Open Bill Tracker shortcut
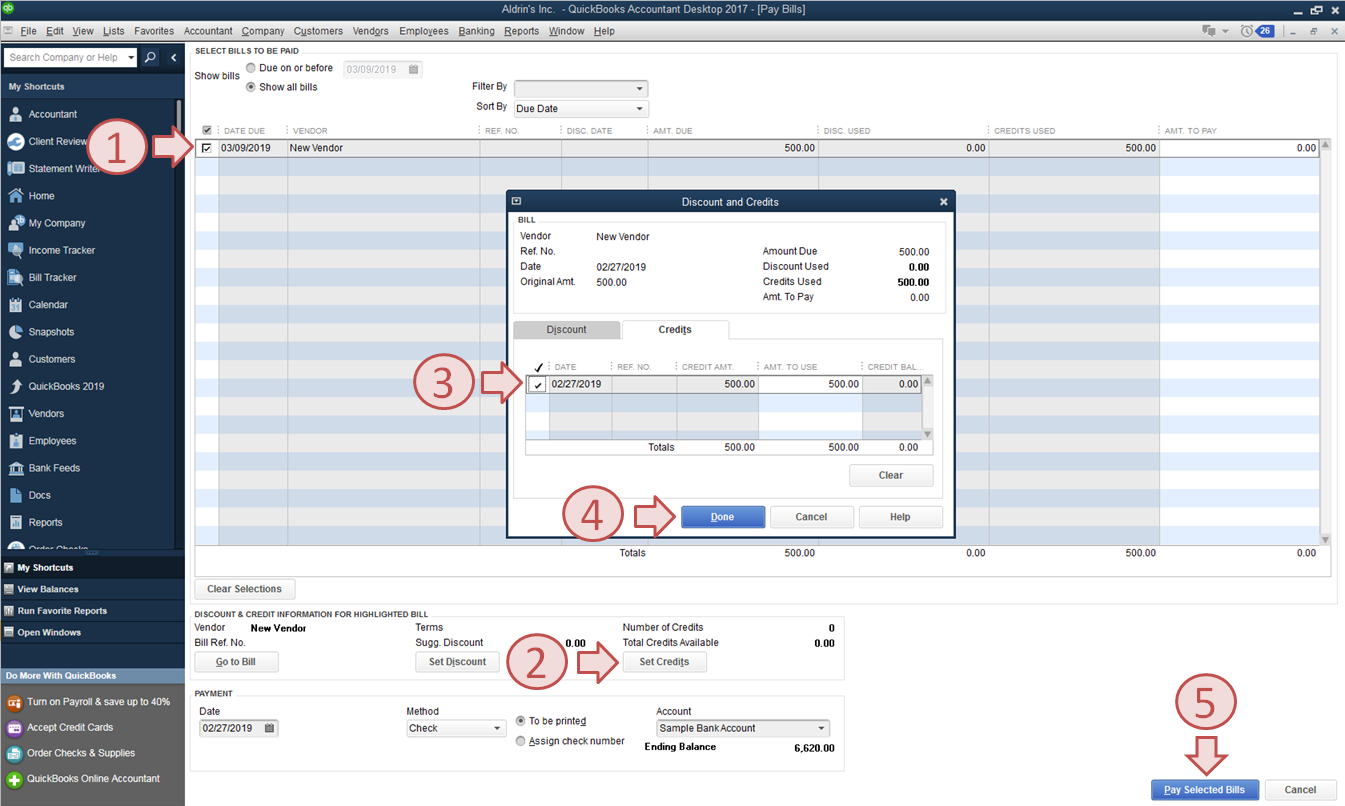The image size is (1345, 806). pyautogui.click(x=52, y=277)
